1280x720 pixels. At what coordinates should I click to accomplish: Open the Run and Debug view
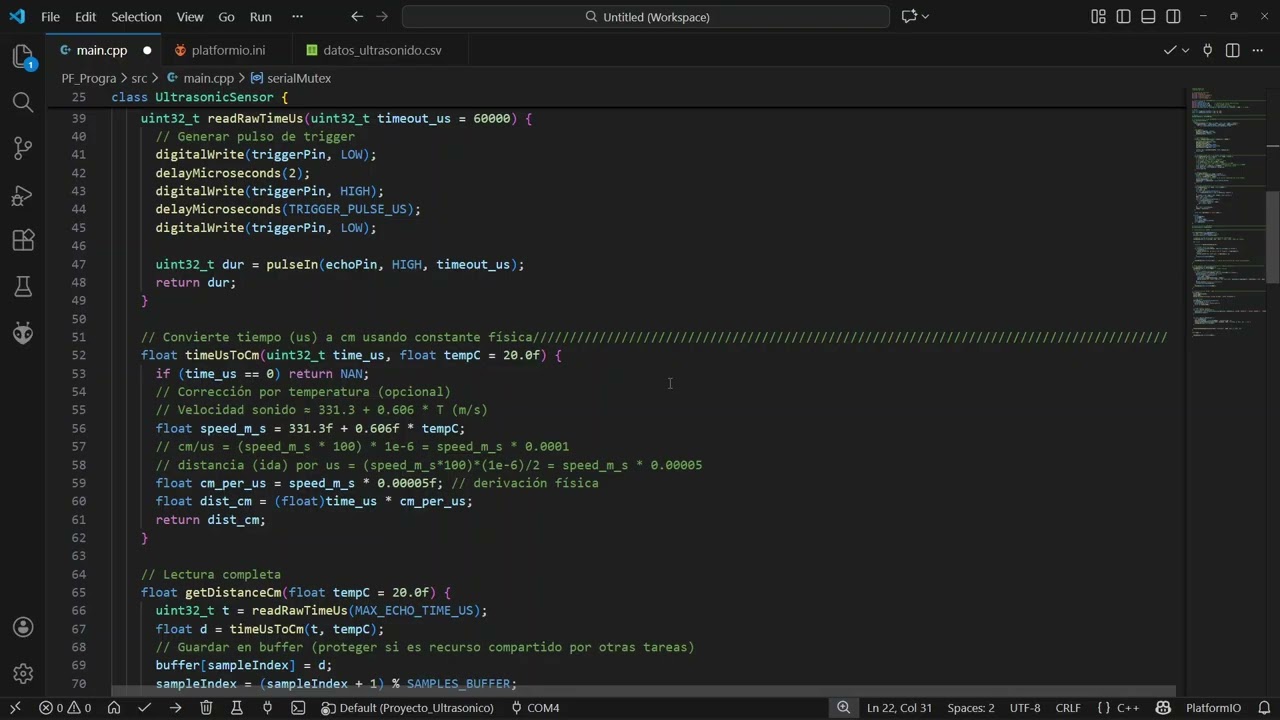coord(23,195)
